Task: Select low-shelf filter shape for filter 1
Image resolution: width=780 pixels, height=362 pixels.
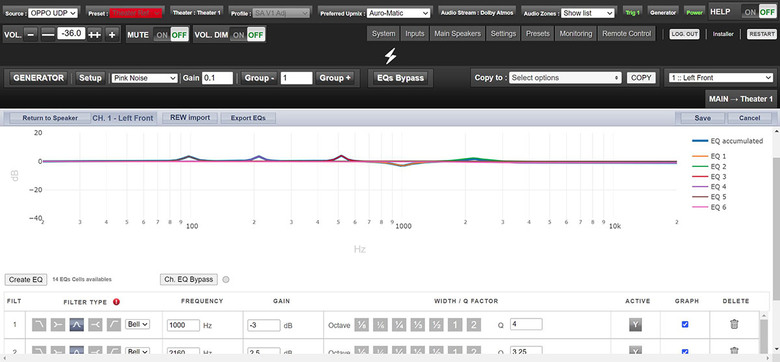Action: [x=58, y=325]
